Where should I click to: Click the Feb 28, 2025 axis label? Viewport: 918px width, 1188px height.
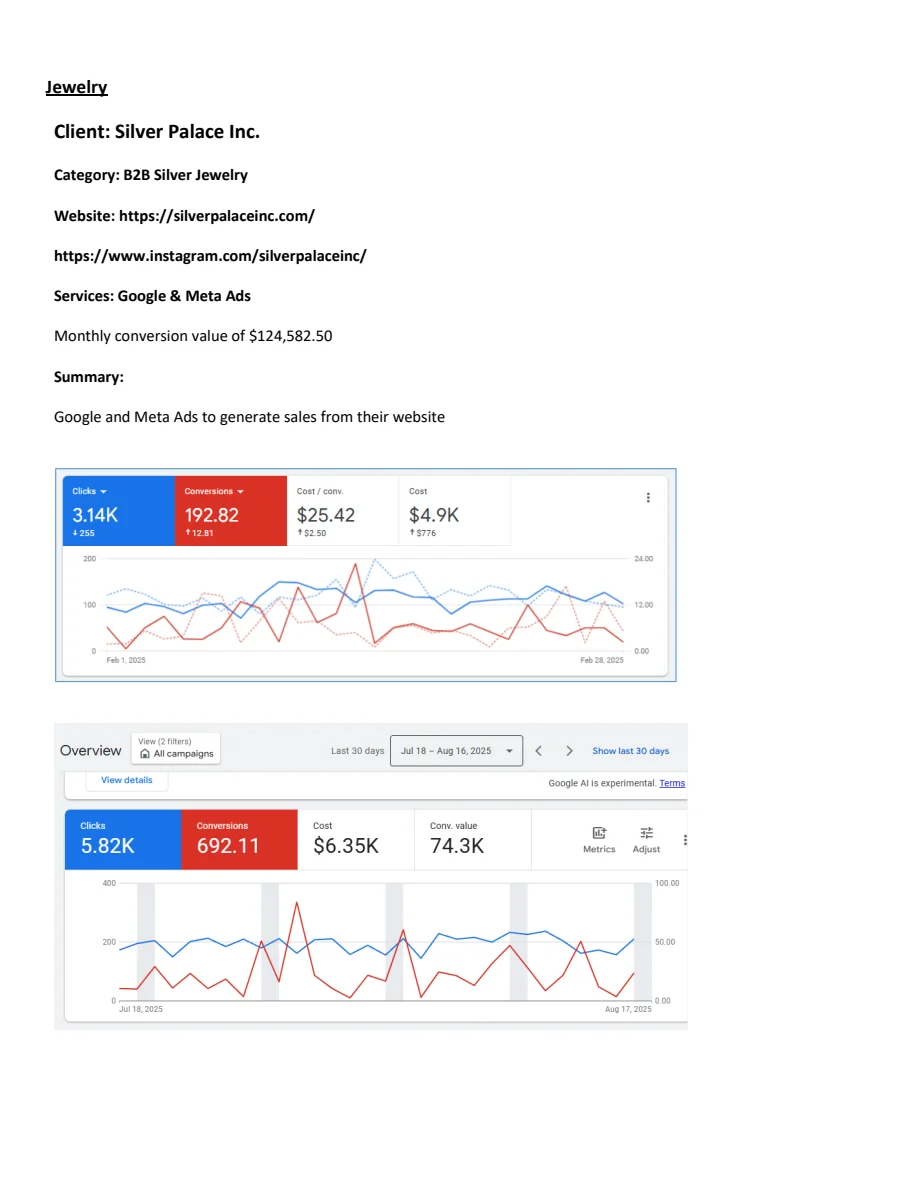pos(602,660)
